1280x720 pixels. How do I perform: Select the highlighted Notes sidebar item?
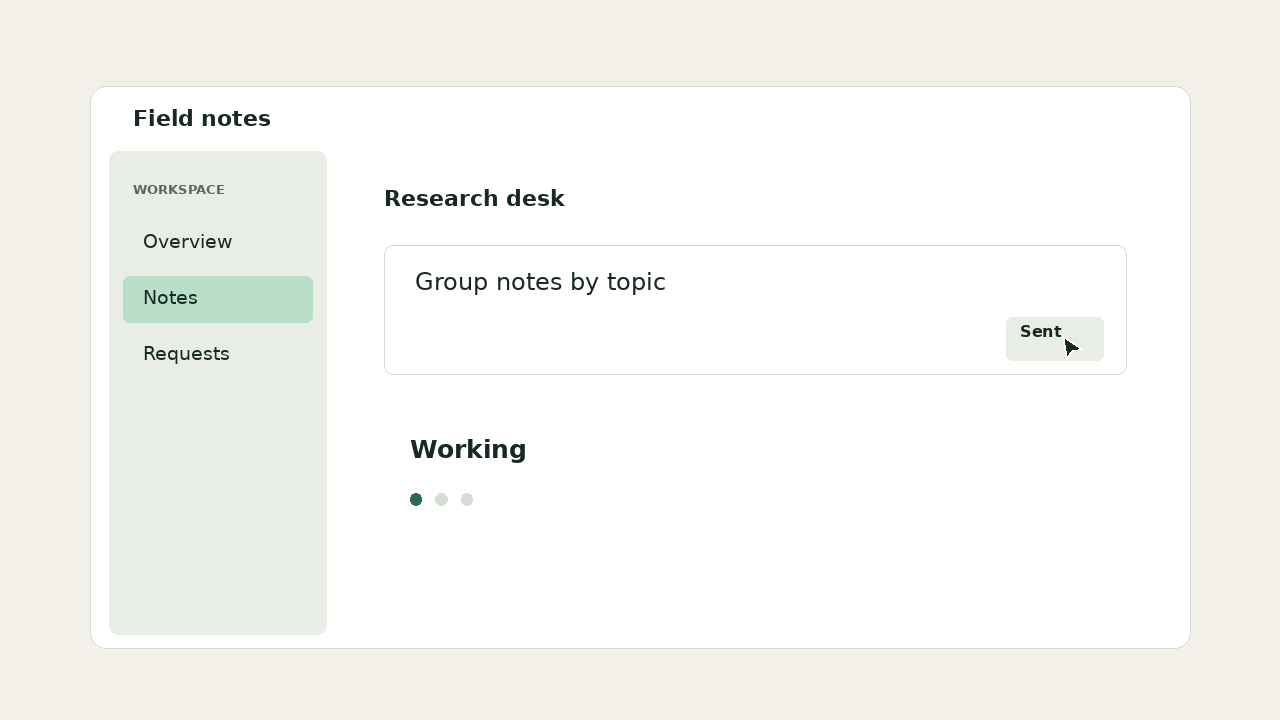click(x=218, y=299)
